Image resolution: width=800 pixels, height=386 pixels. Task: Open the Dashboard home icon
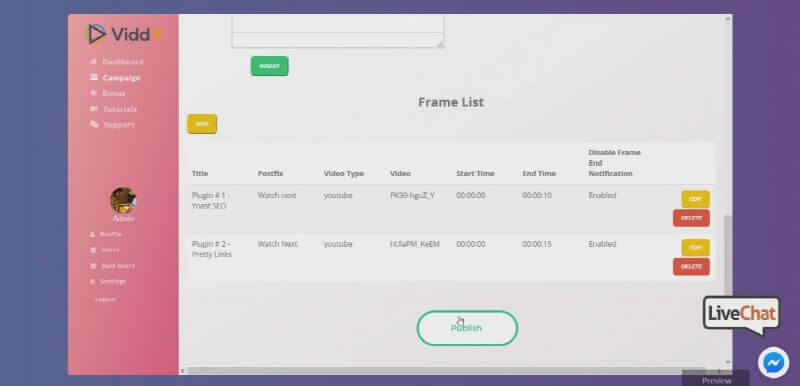[x=93, y=62]
